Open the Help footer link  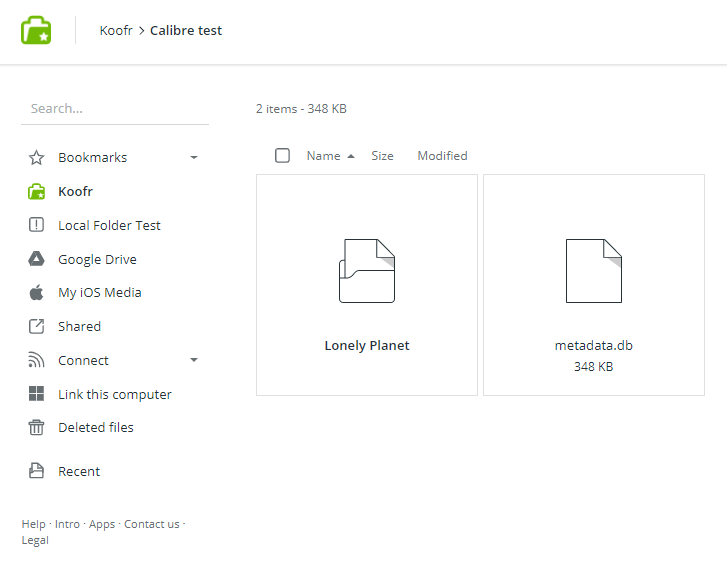point(33,524)
